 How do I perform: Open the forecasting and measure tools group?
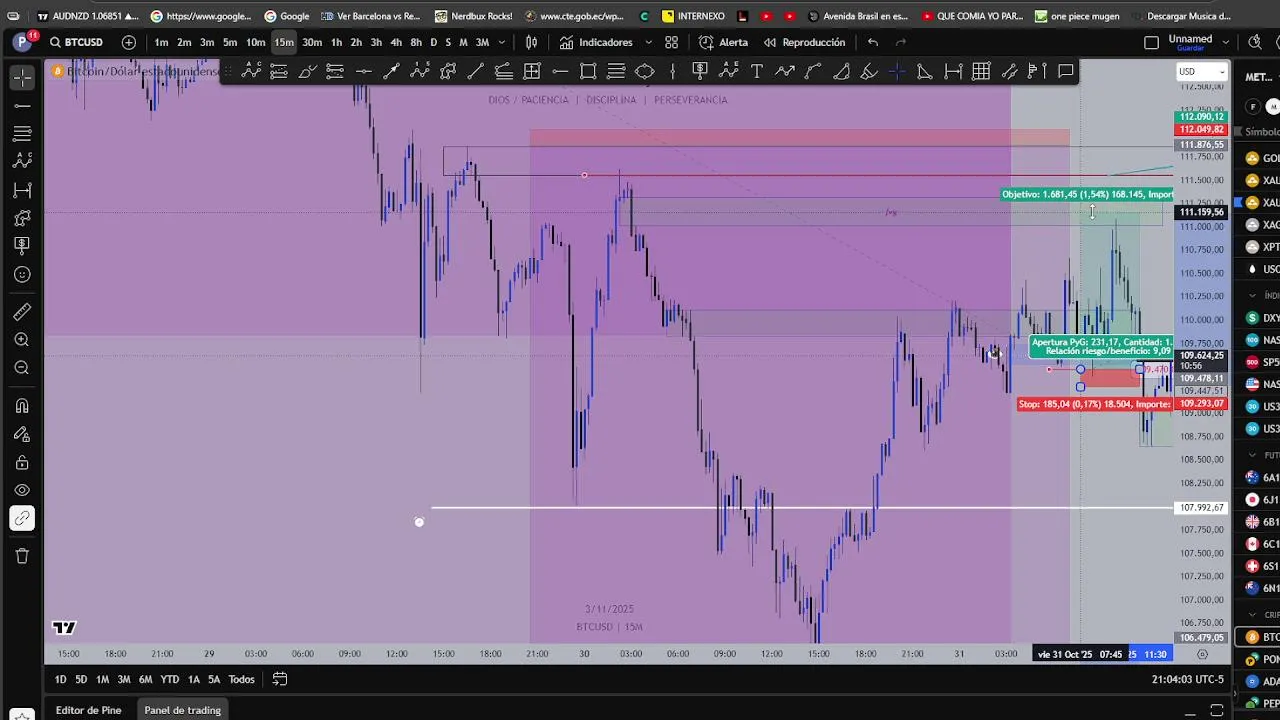pyautogui.click(x=22, y=190)
